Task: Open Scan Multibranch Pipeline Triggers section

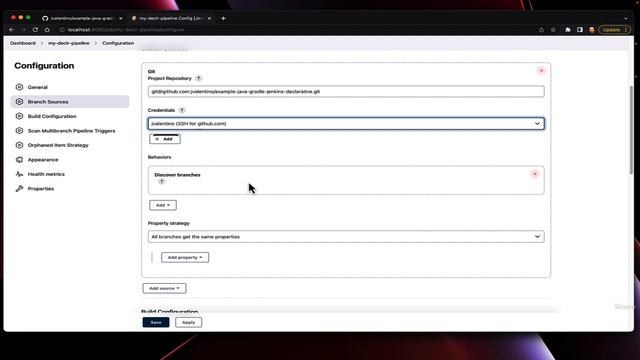Action: (x=71, y=131)
